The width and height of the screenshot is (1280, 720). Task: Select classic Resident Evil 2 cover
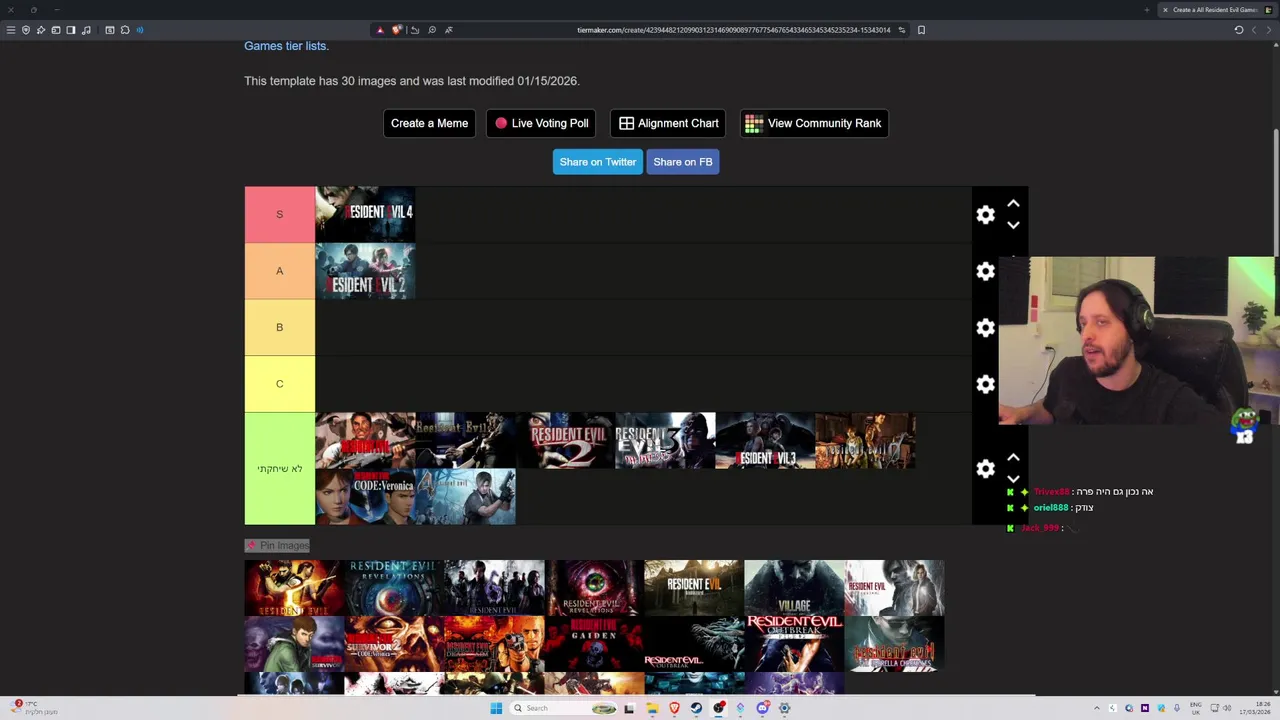click(565, 440)
